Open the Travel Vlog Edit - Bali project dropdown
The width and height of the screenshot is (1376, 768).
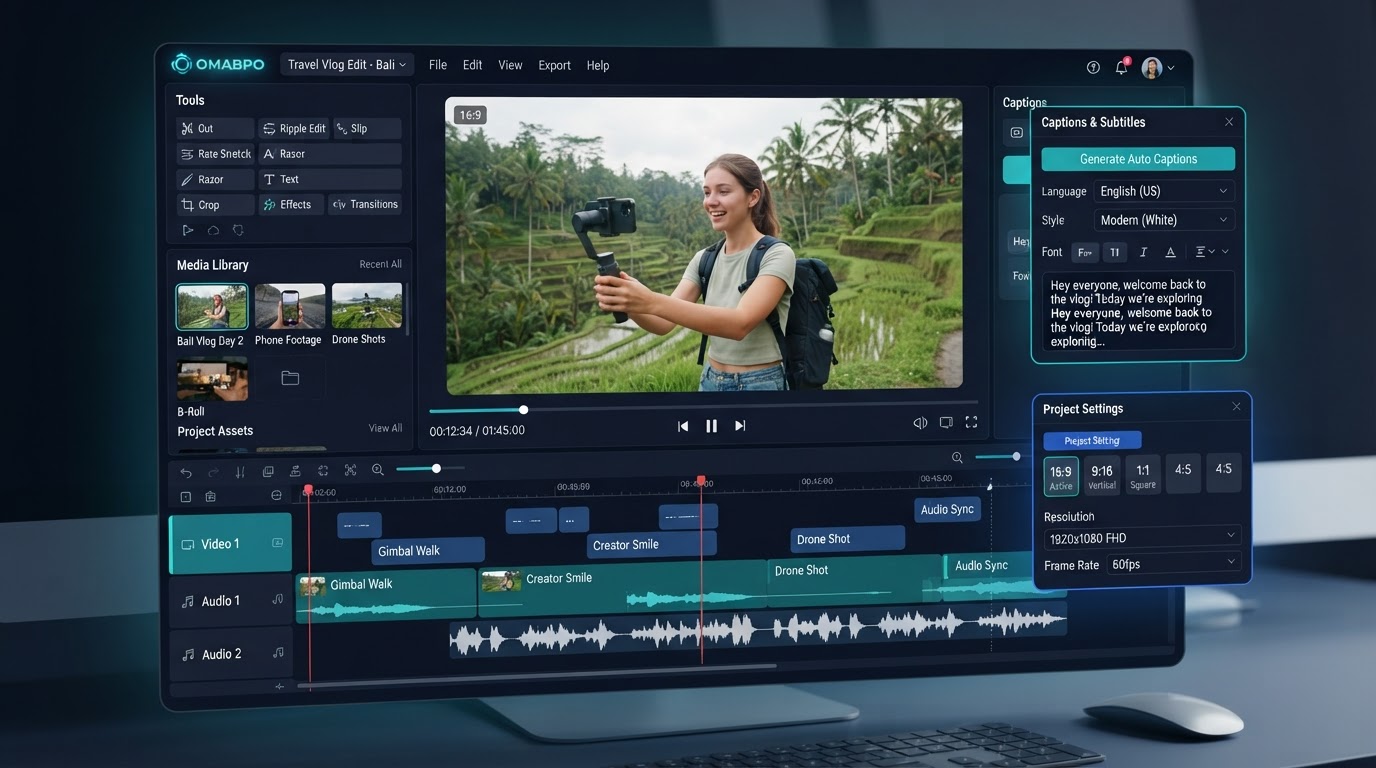tap(347, 65)
